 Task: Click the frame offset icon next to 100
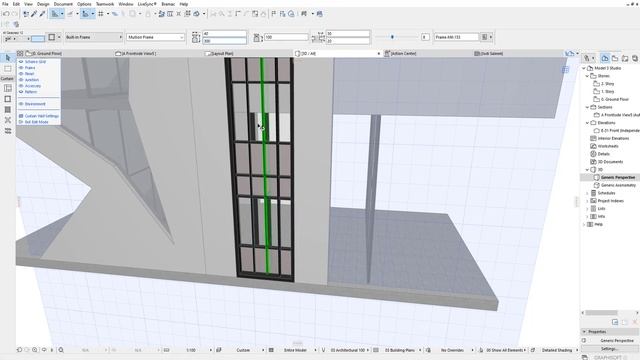[x=258, y=38]
